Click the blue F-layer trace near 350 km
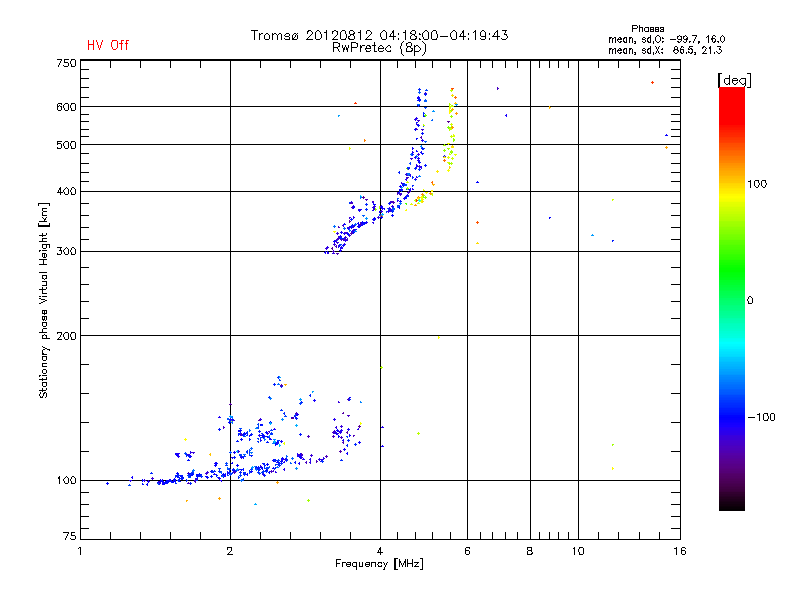This screenshot has height=600, width=800. (x=357, y=222)
